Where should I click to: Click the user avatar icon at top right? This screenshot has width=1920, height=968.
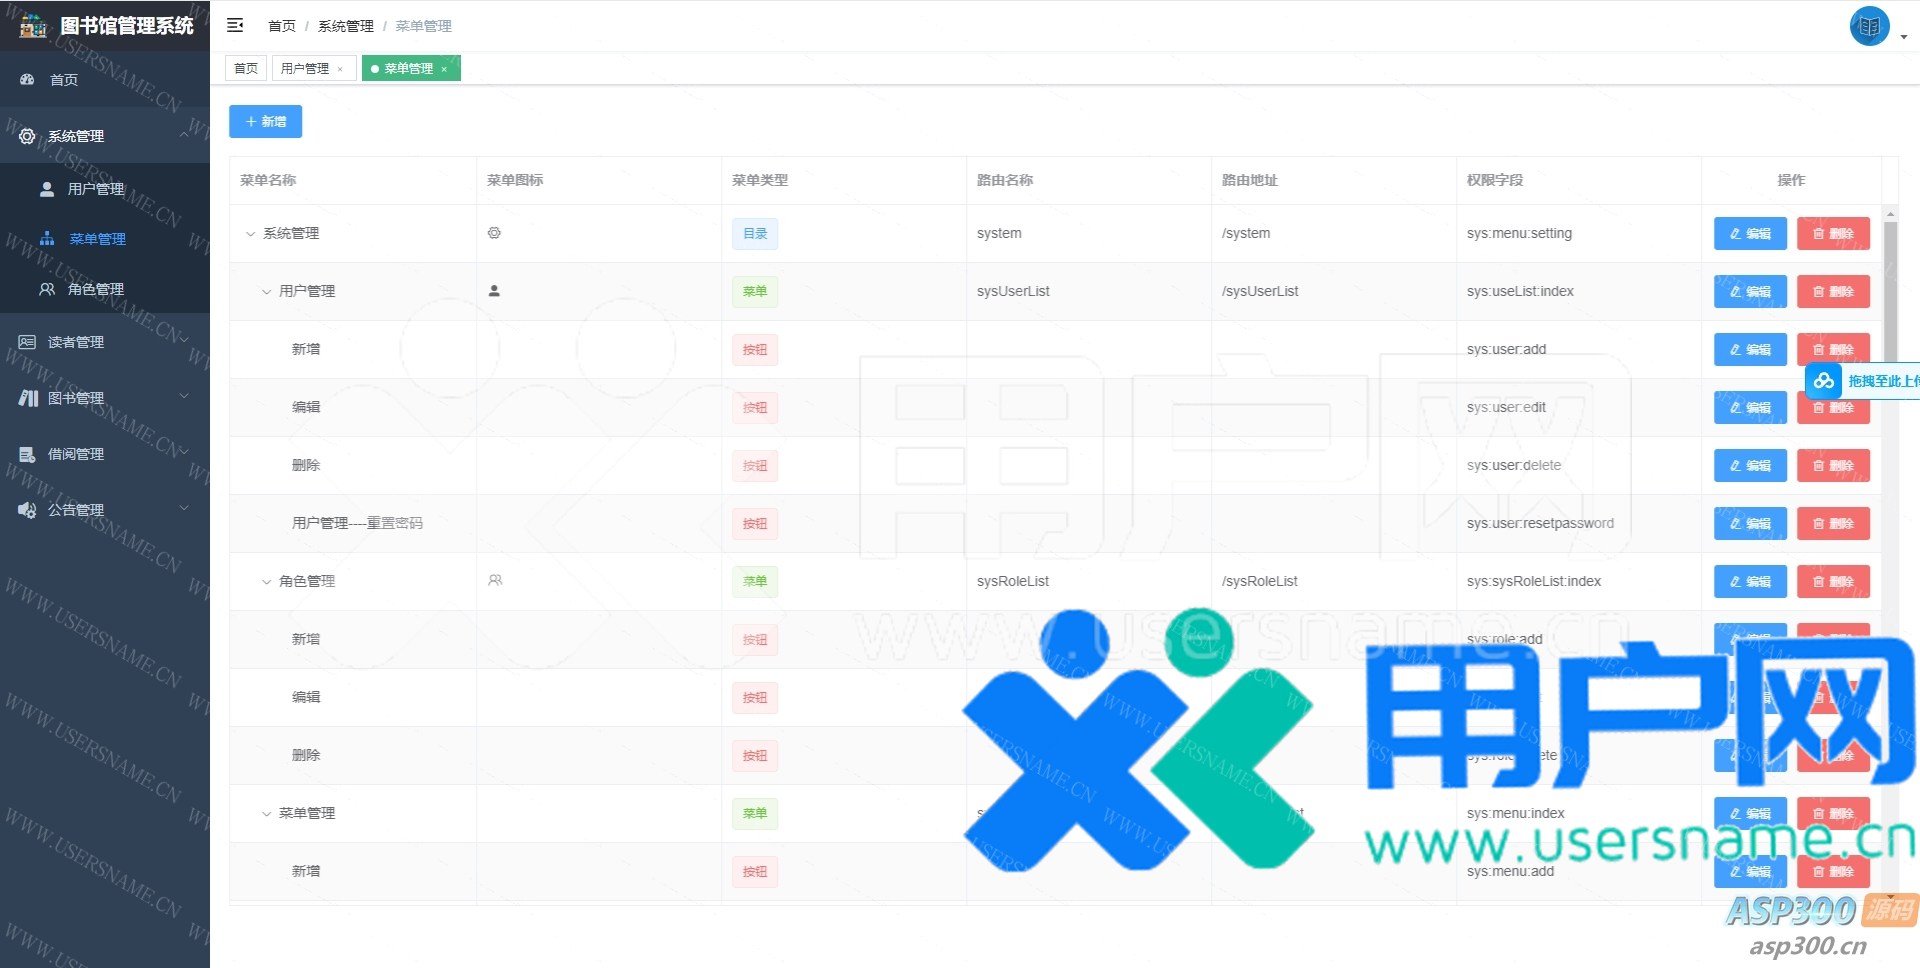pyautogui.click(x=1868, y=27)
